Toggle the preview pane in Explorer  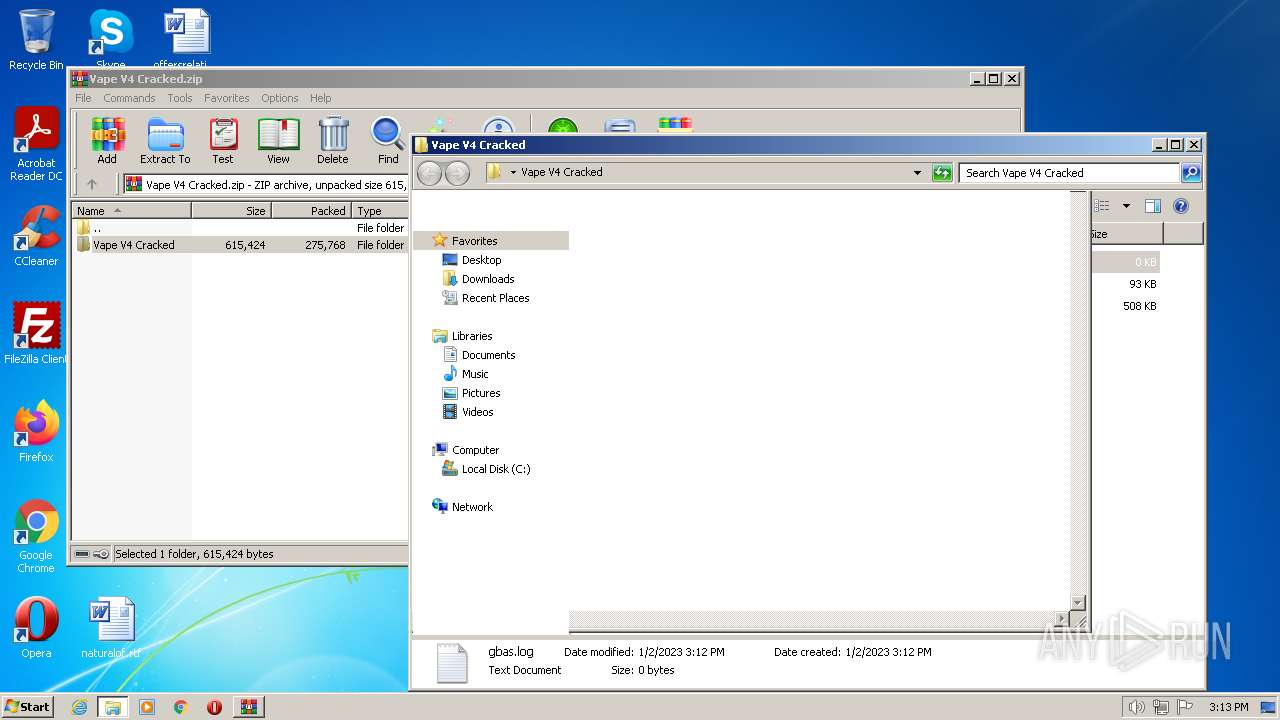point(1152,206)
